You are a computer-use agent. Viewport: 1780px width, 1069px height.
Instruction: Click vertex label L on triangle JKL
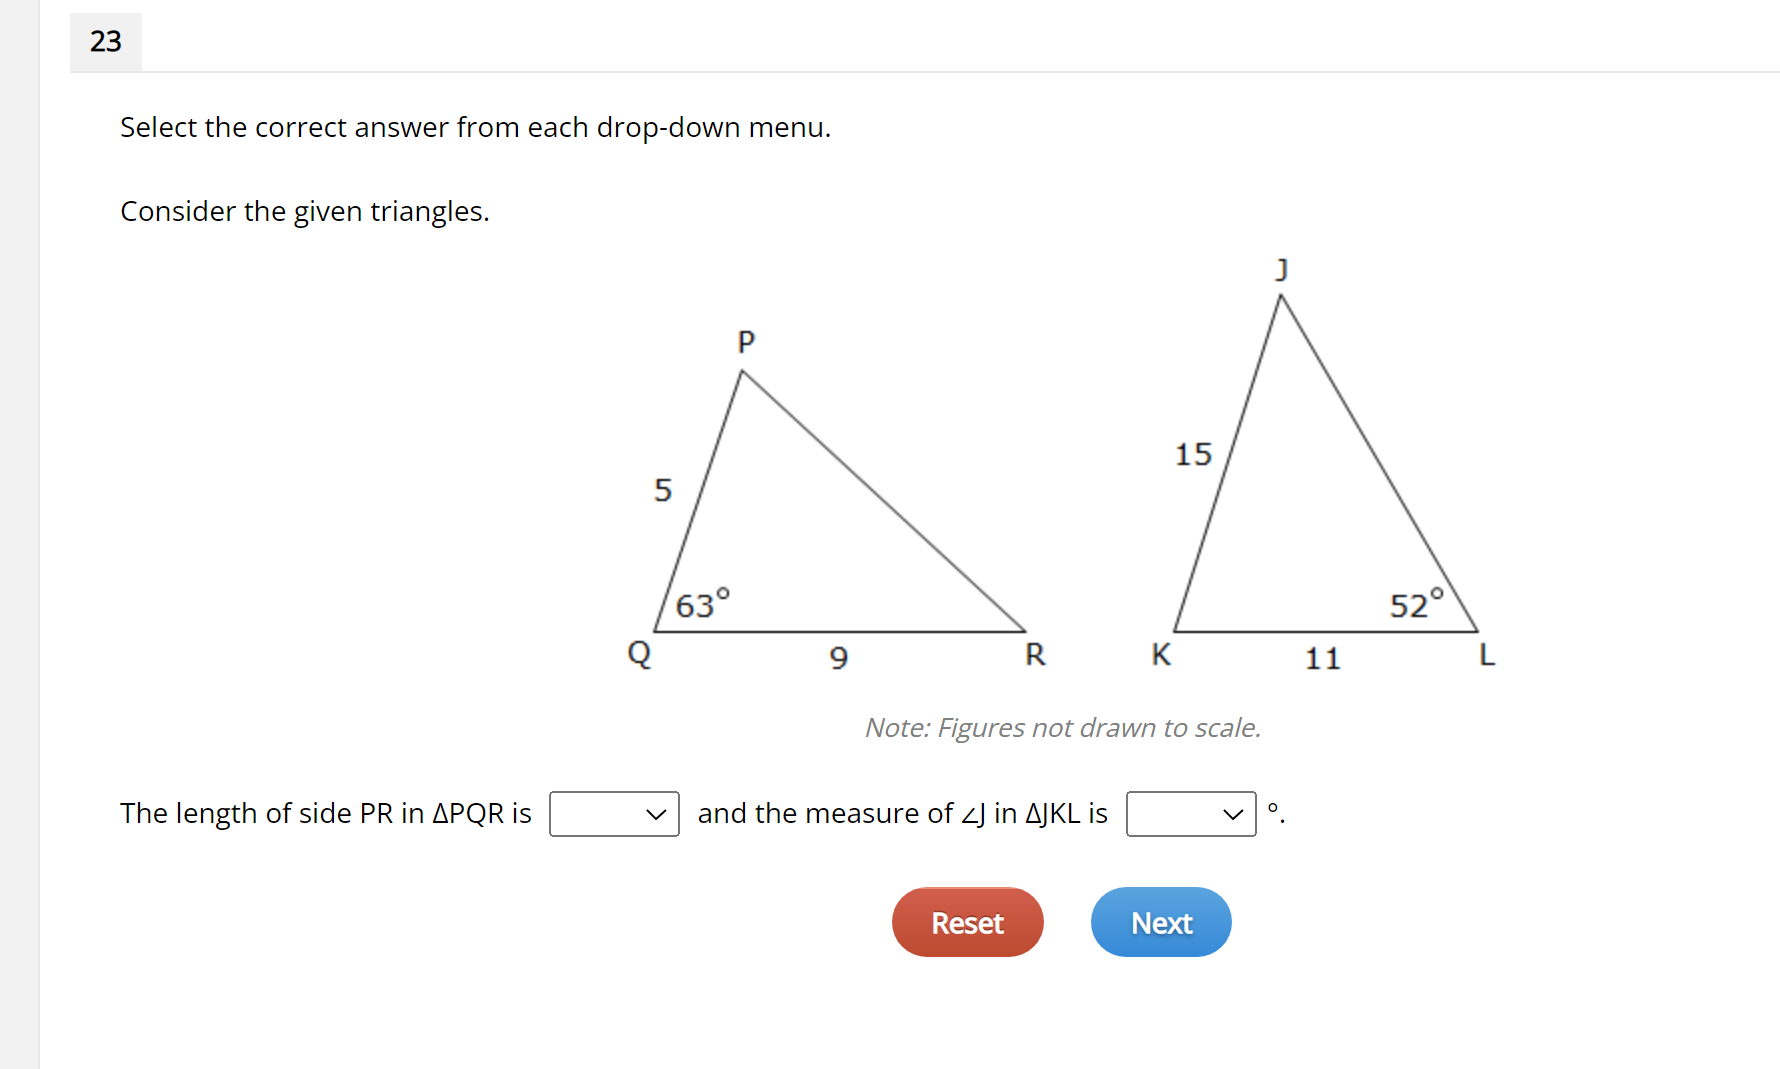coord(1487,655)
